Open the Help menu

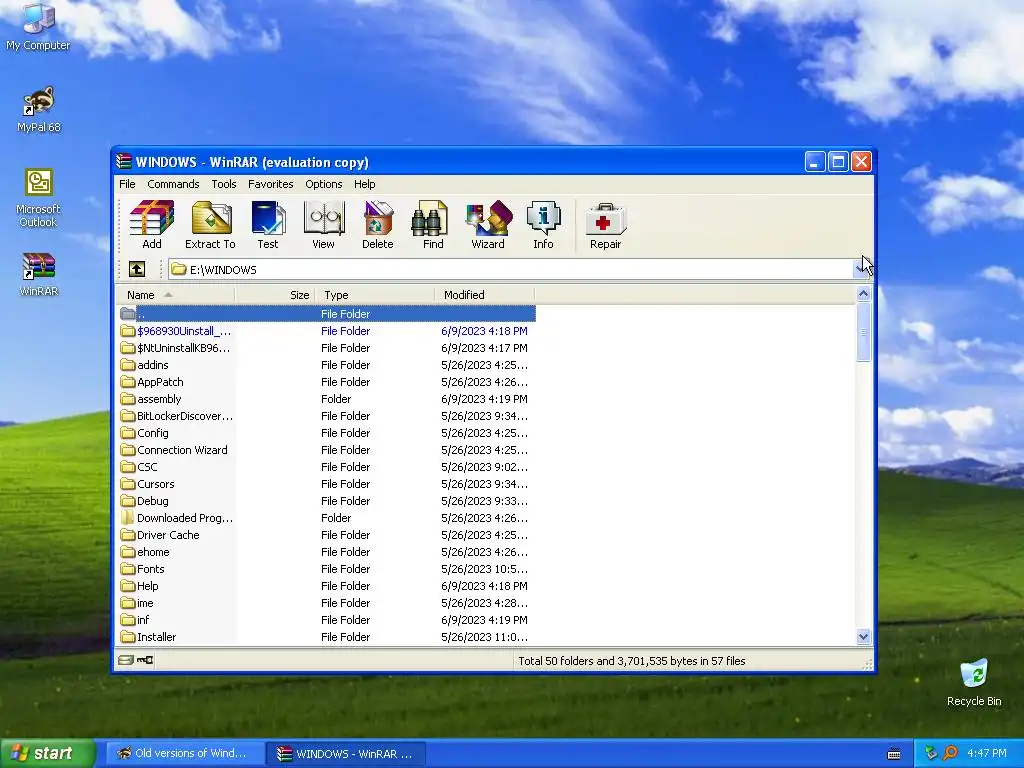(x=364, y=184)
